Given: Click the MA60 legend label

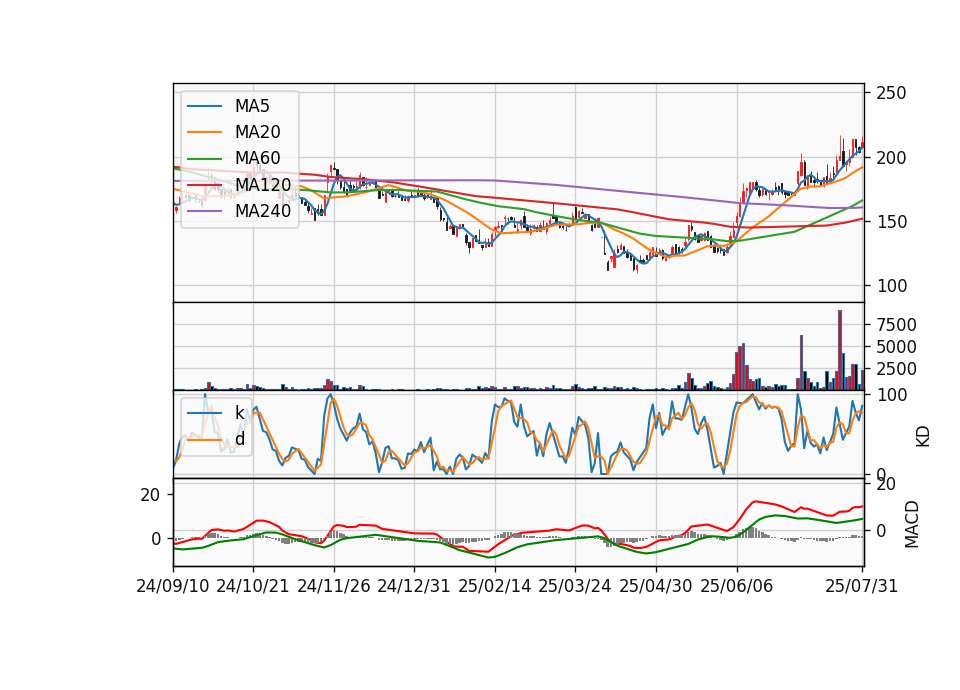Looking at the screenshot, I should [x=257, y=158].
